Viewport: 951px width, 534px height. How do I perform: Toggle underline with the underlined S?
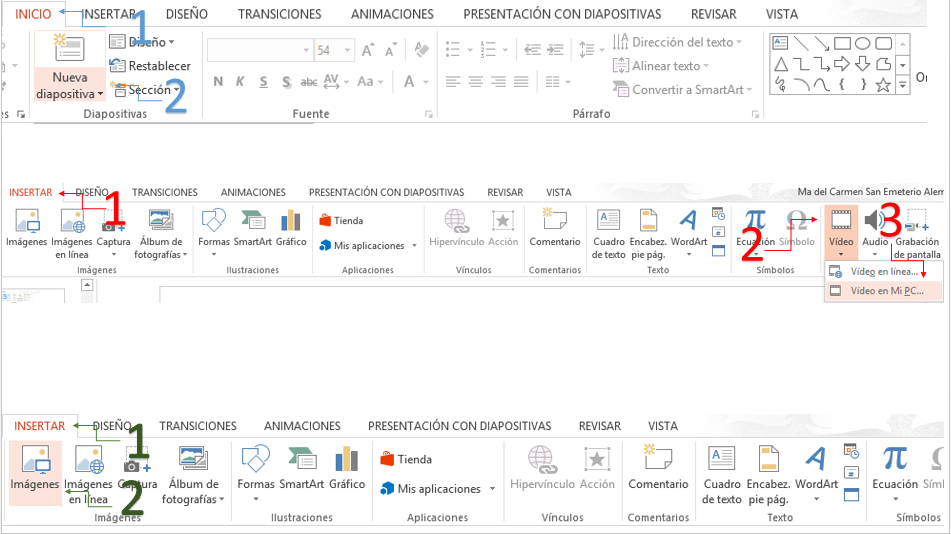263,82
